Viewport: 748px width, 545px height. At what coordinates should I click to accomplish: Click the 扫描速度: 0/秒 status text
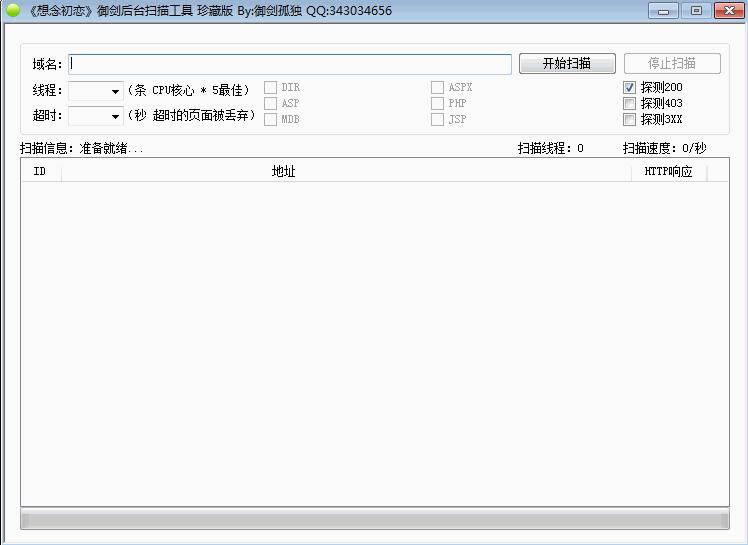pos(665,148)
